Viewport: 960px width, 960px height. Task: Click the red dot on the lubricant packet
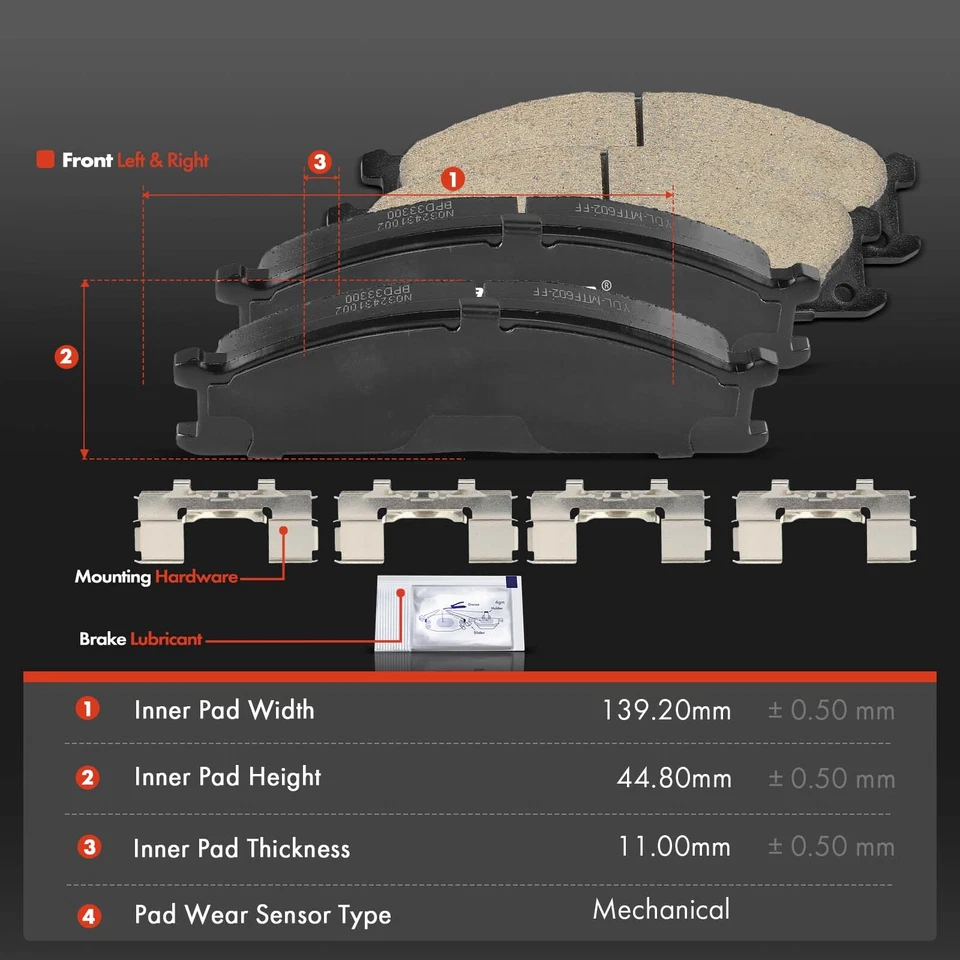(x=401, y=593)
